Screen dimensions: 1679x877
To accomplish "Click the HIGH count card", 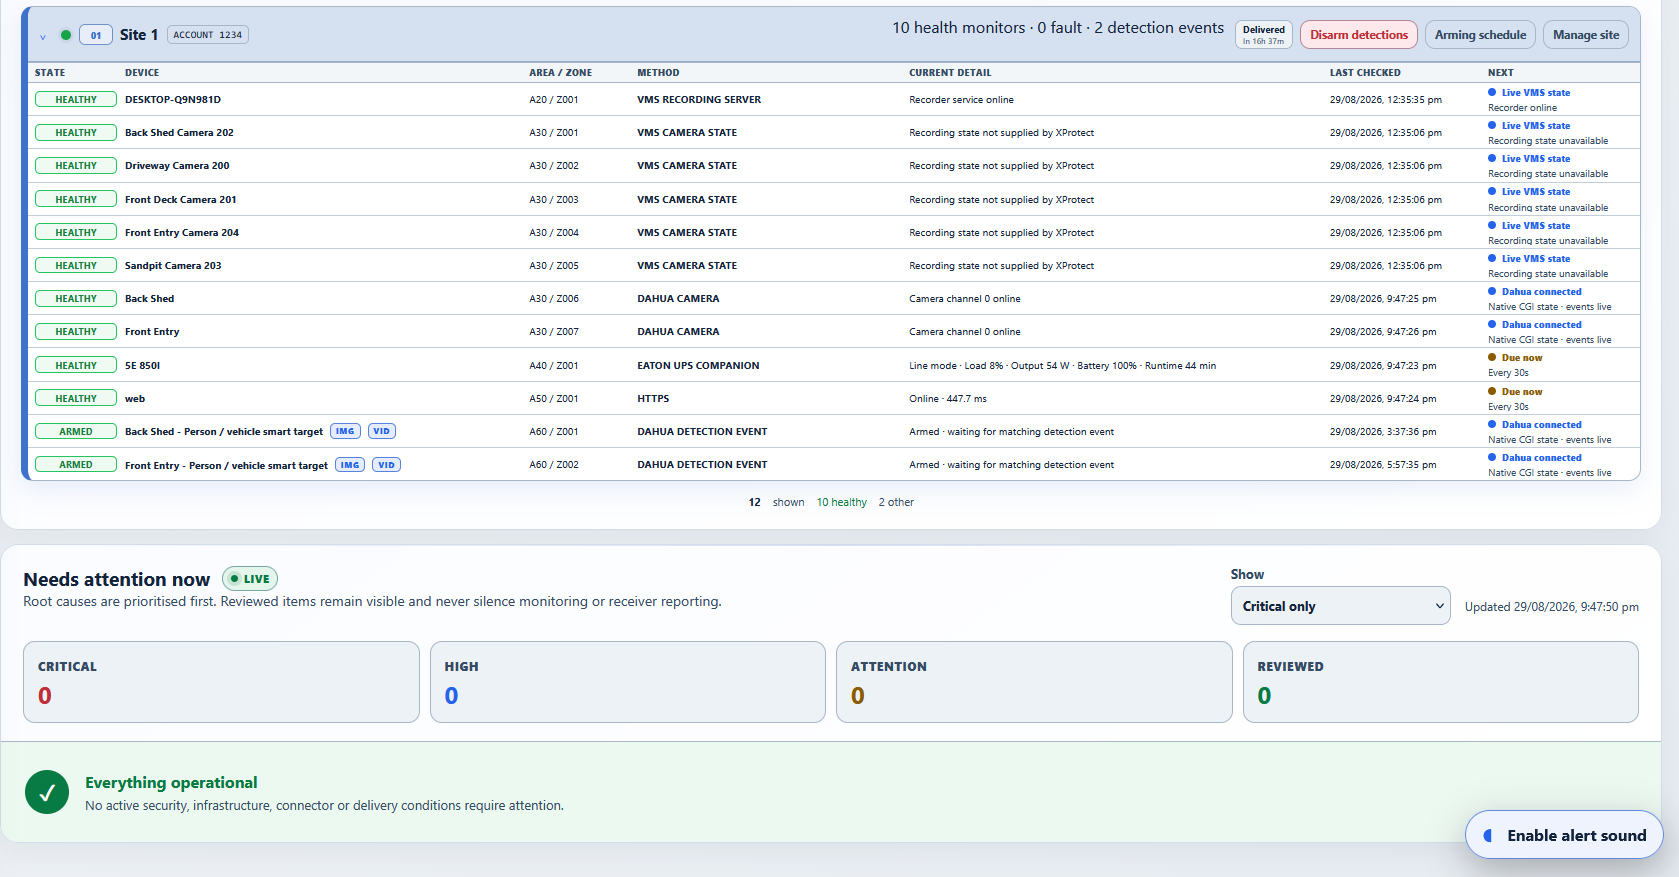I will click(628, 682).
